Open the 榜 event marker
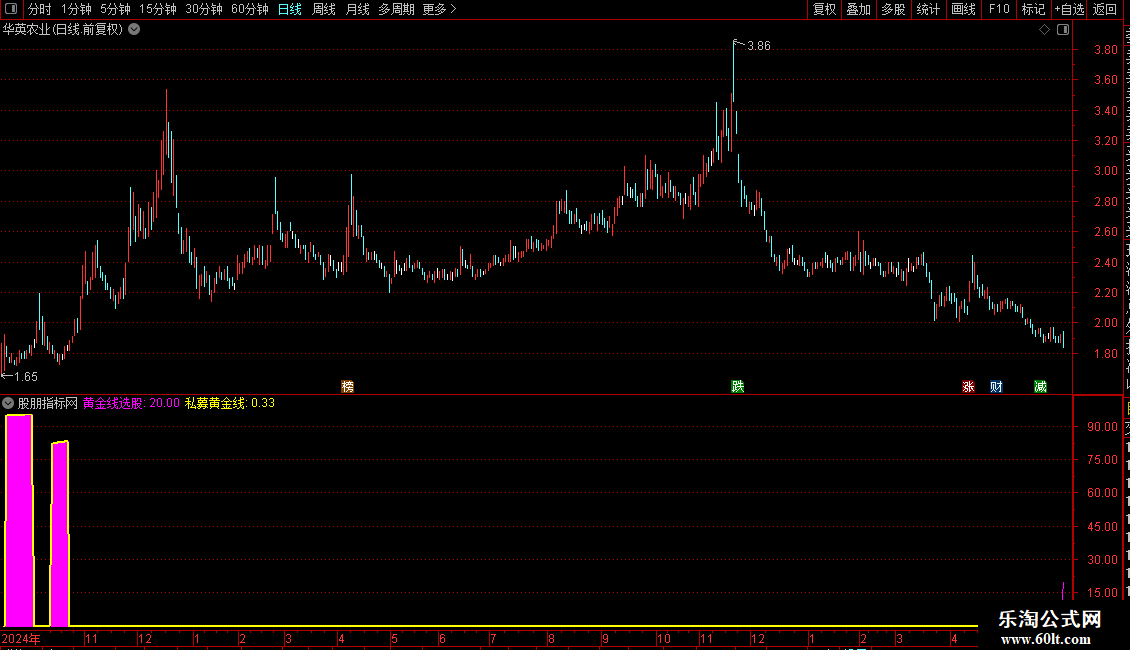The height and width of the screenshot is (650, 1130). 347,387
